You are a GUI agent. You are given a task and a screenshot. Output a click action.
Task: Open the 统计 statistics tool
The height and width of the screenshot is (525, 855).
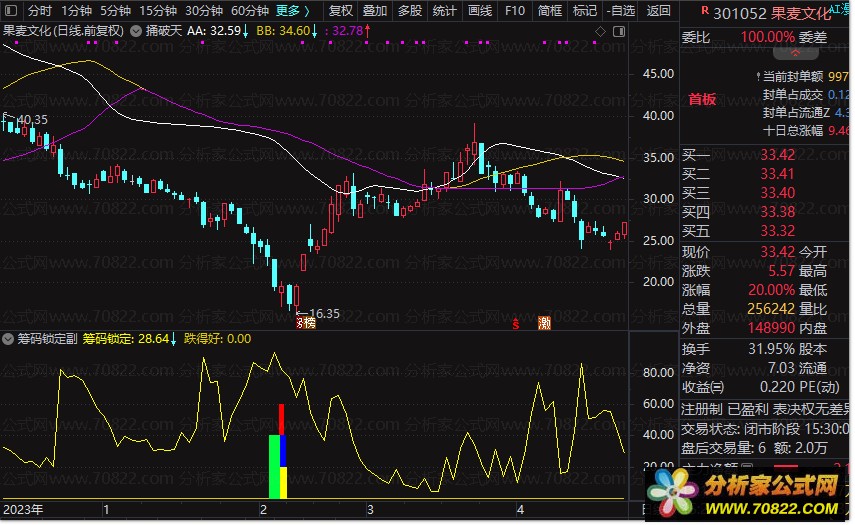pos(444,10)
